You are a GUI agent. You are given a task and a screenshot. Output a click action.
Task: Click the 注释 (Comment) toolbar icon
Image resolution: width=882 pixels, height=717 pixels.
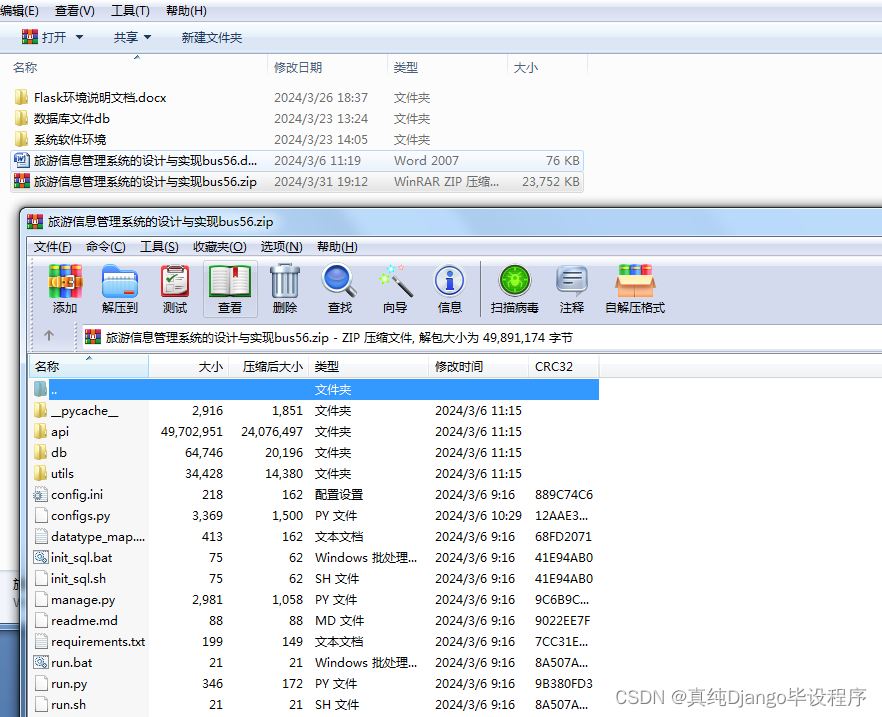coord(572,281)
